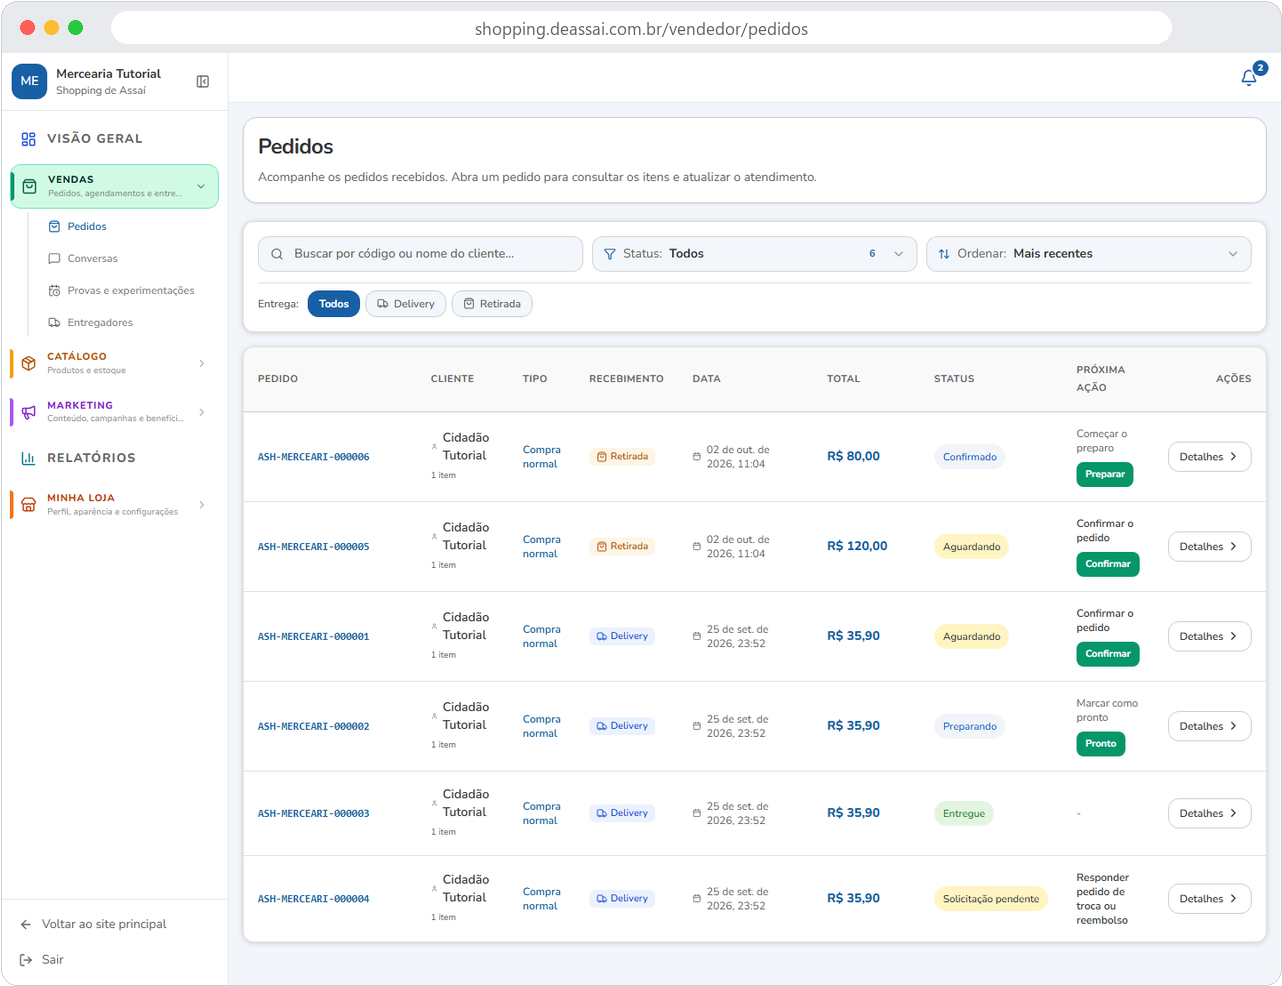Click the Sair logout icon

[26, 960]
